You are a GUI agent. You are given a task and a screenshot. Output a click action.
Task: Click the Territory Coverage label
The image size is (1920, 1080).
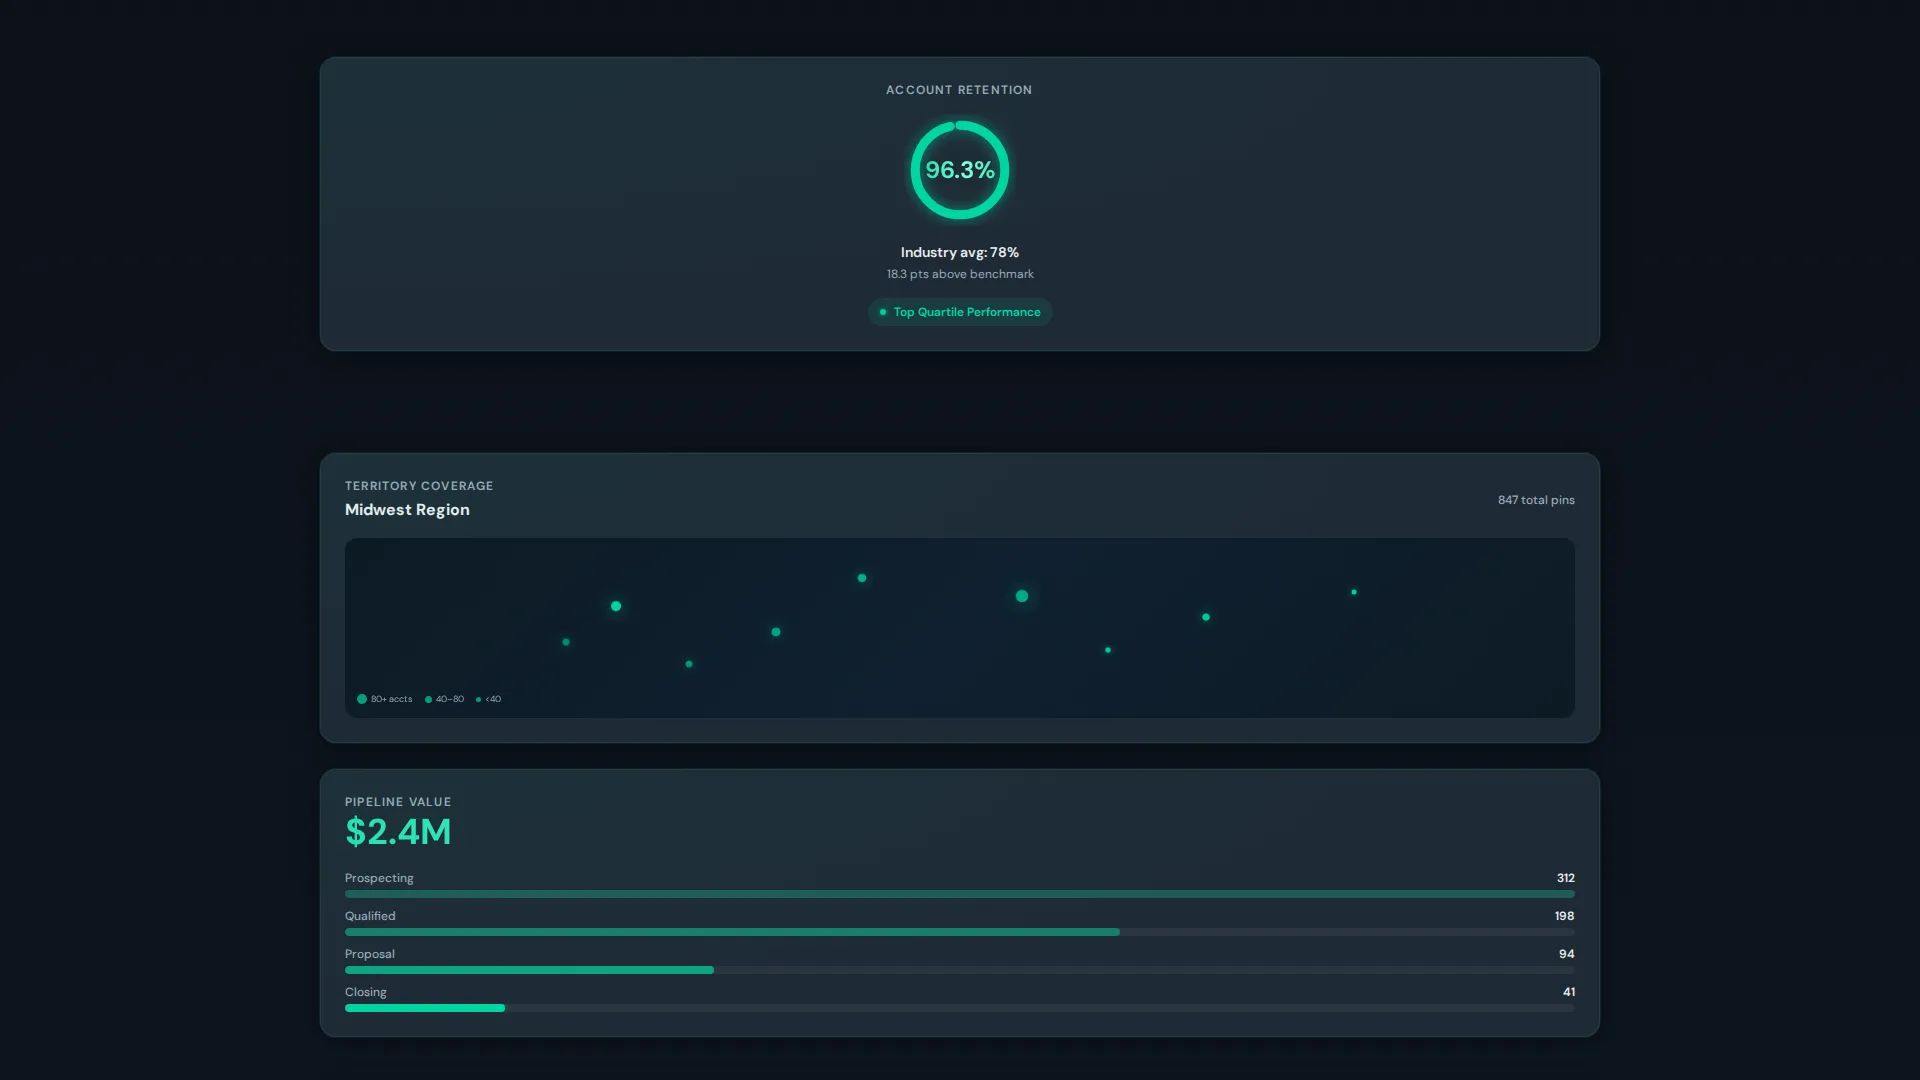coord(419,486)
